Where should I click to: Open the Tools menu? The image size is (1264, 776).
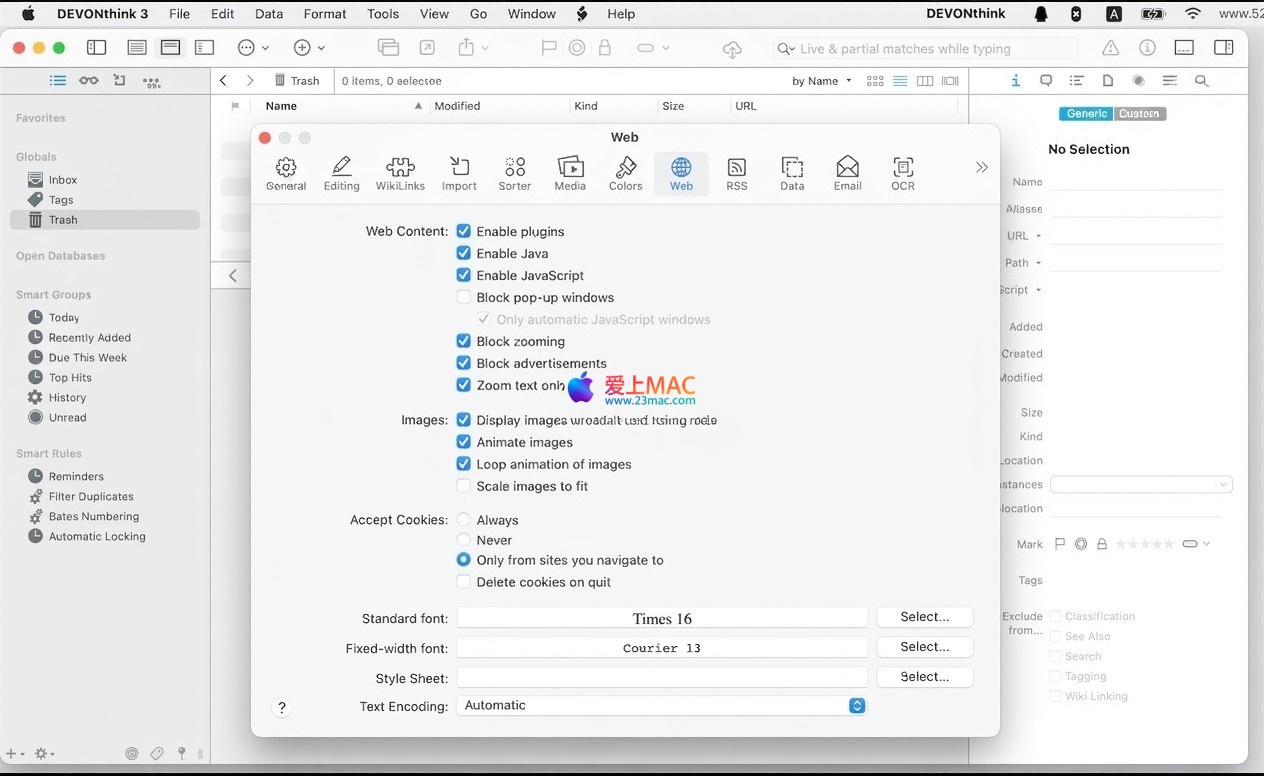tap(383, 14)
